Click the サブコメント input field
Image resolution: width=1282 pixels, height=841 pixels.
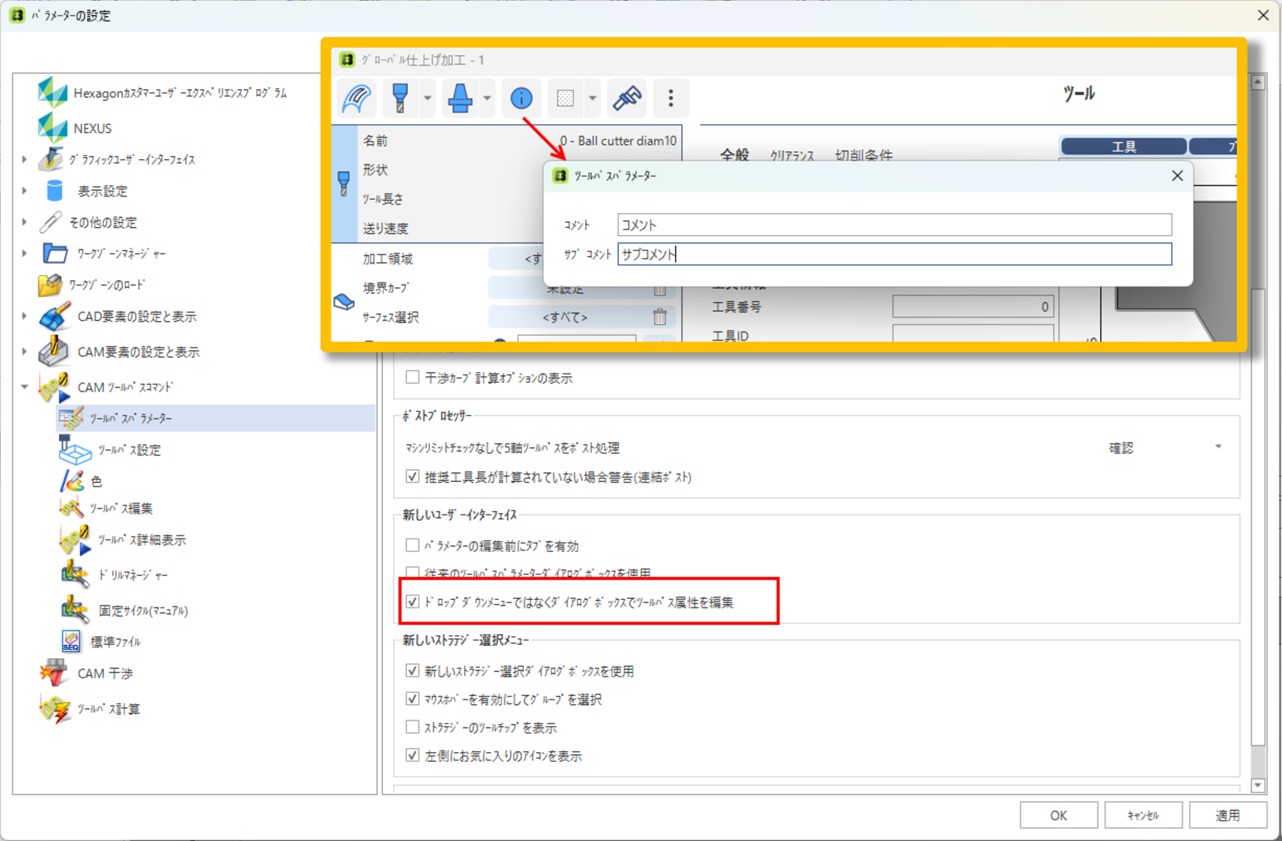point(893,254)
